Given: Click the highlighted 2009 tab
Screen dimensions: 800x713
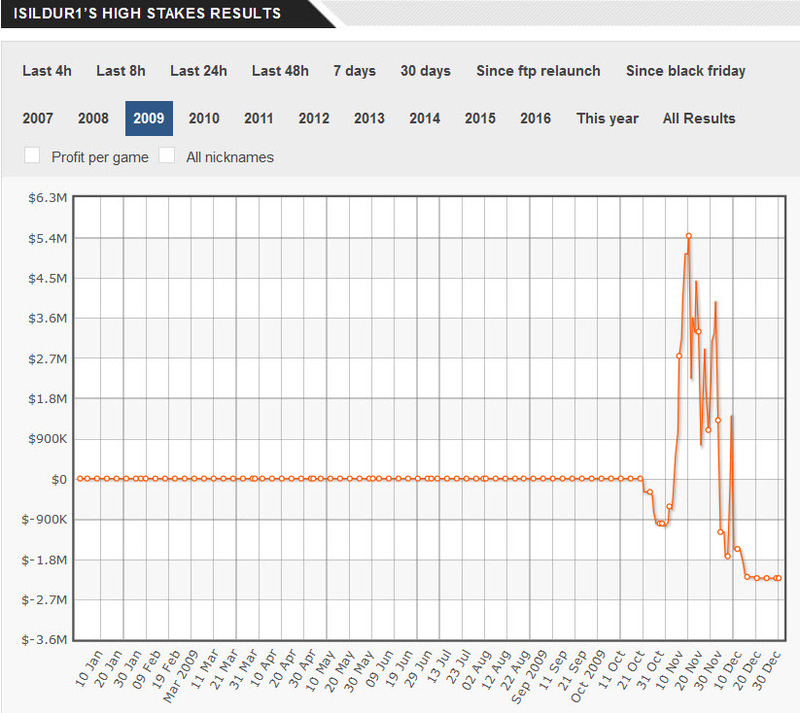Looking at the screenshot, I should point(149,118).
